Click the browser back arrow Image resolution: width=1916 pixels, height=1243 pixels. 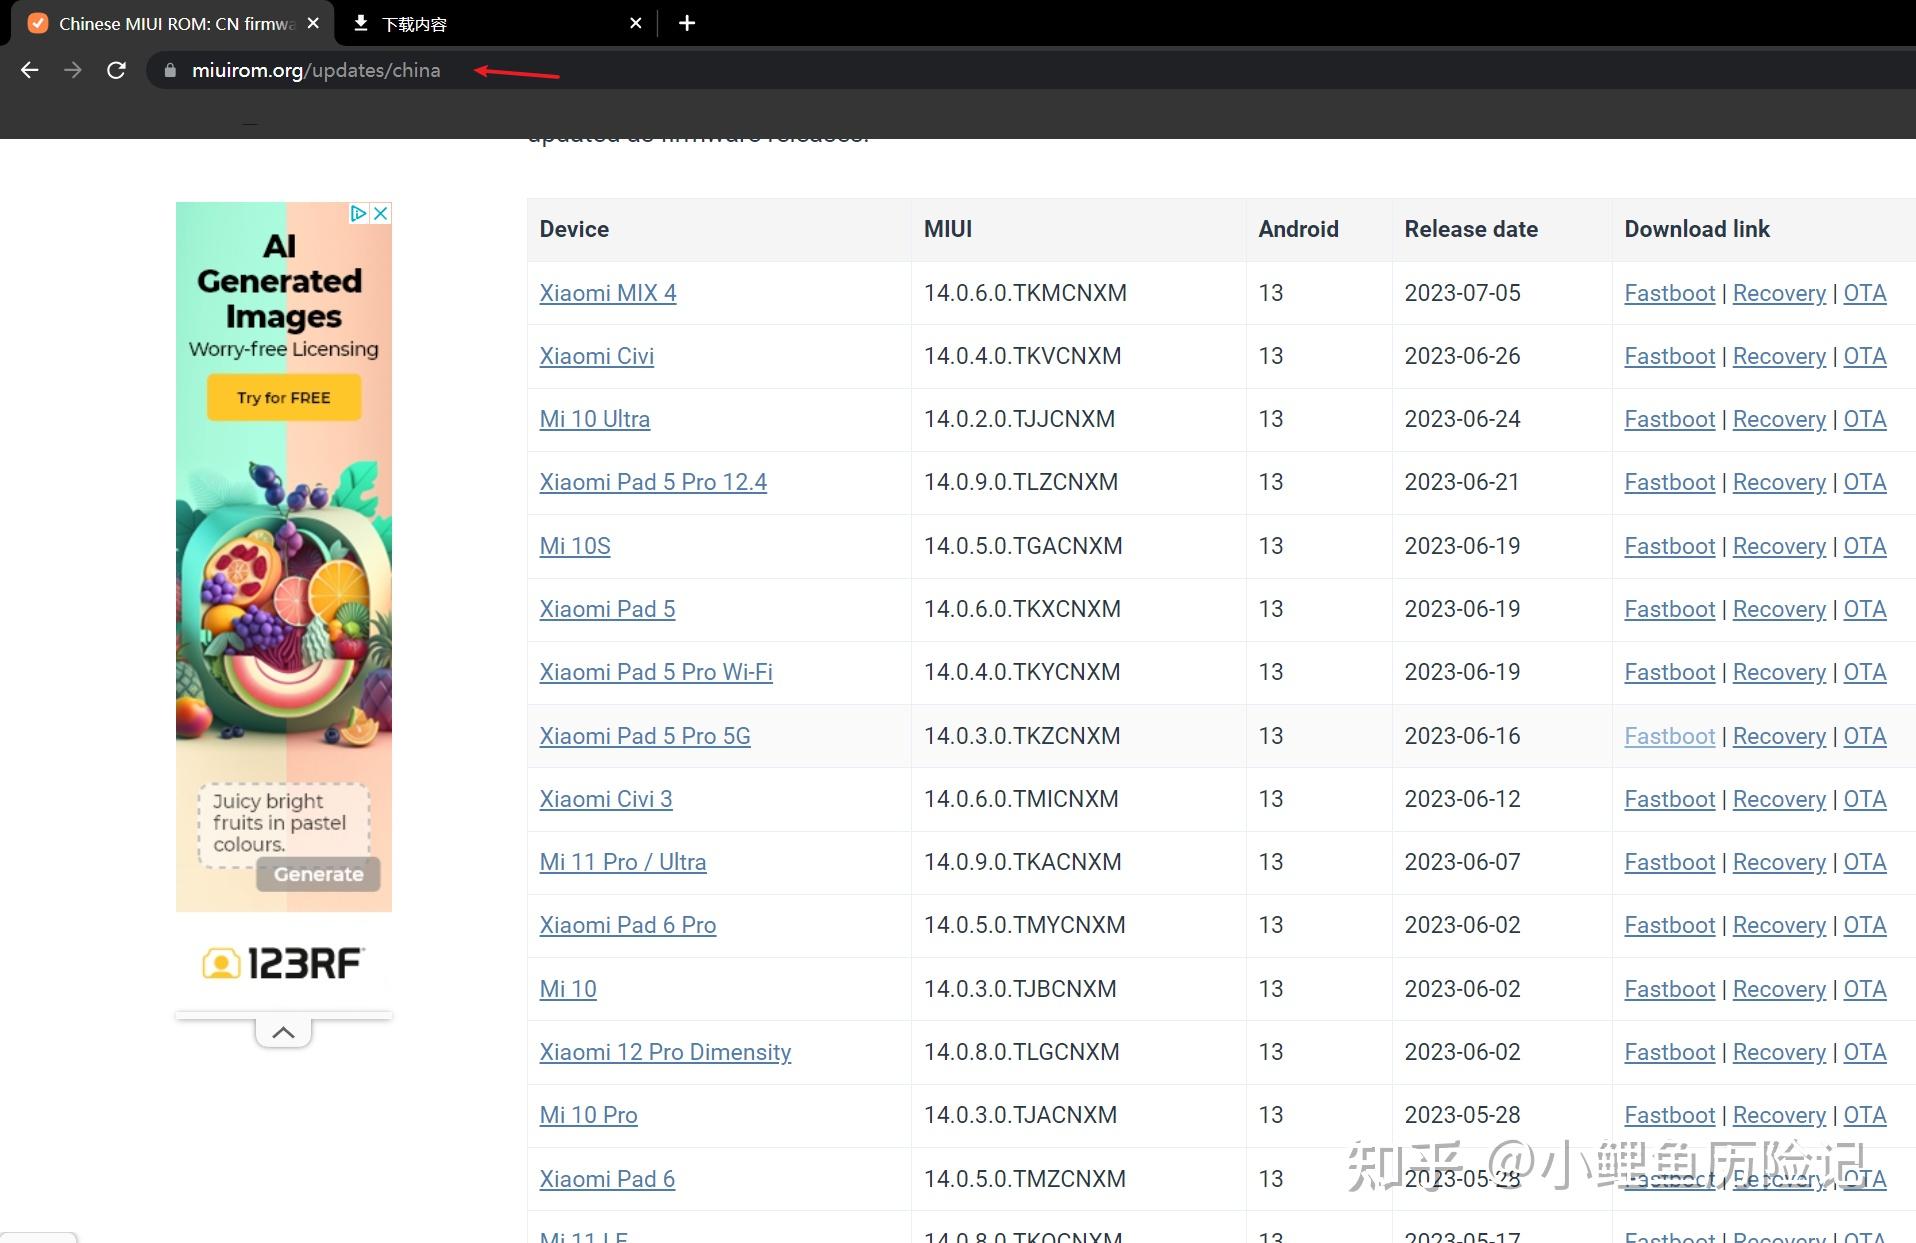tap(30, 70)
